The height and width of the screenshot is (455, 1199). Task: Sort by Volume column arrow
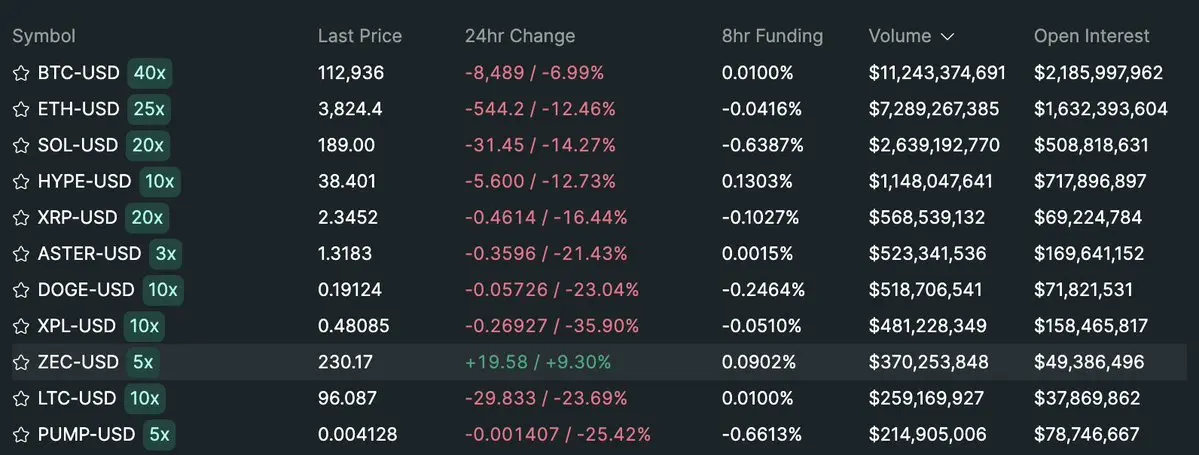coord(947,37)
